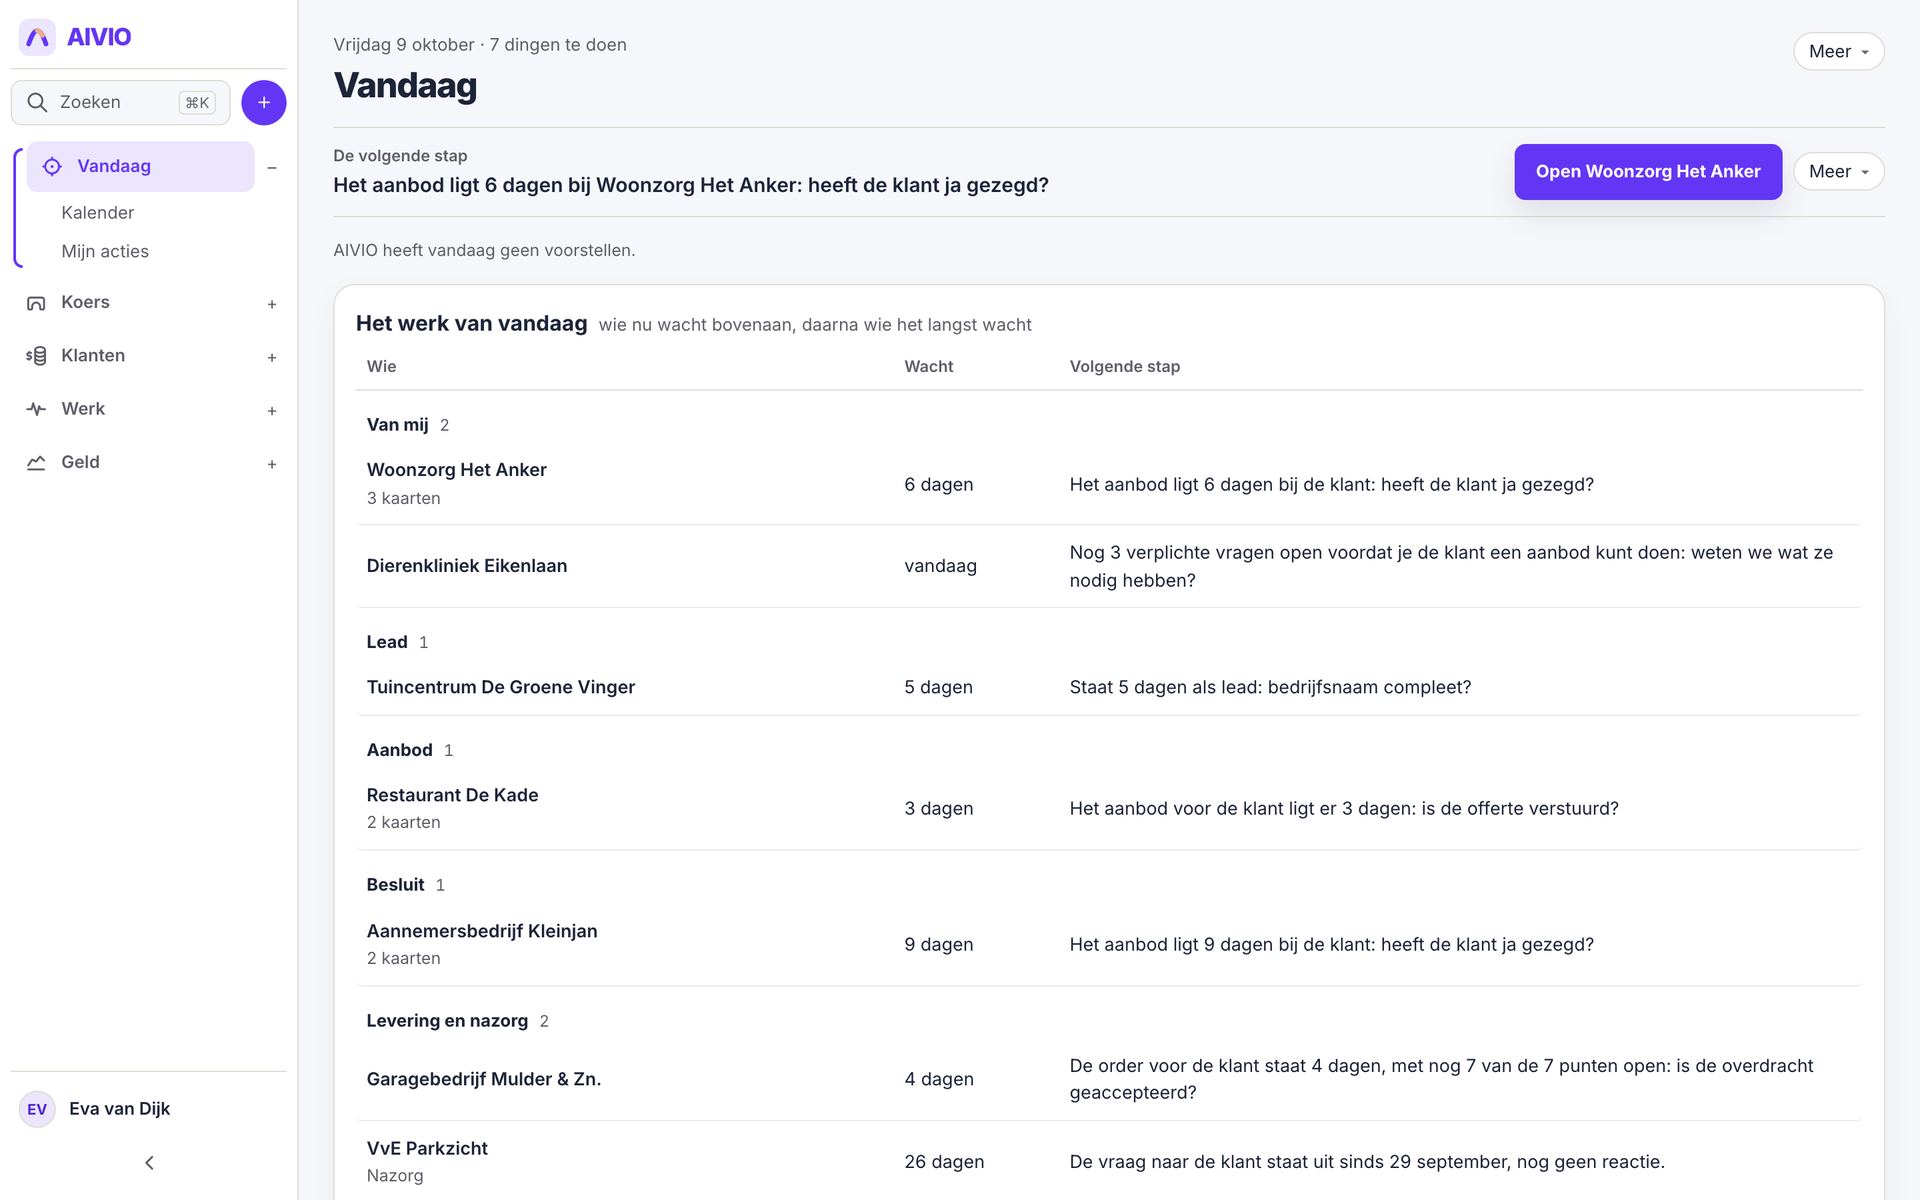Expand the Werk section with its plus
The image size is (1920, 1200).
click(272, 411)
